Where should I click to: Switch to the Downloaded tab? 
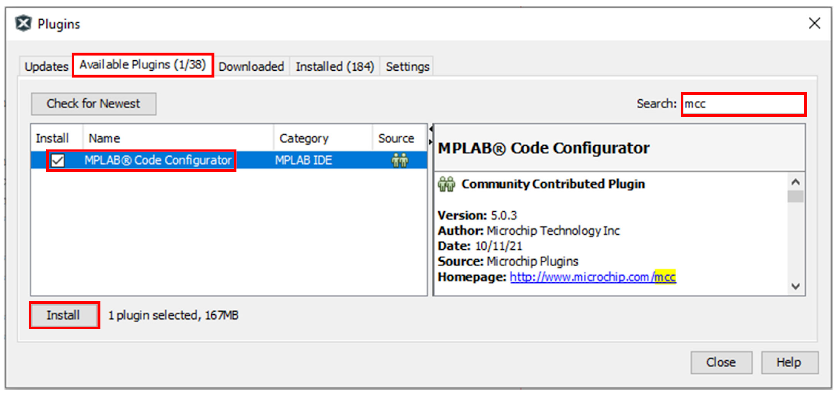(251, 67)
